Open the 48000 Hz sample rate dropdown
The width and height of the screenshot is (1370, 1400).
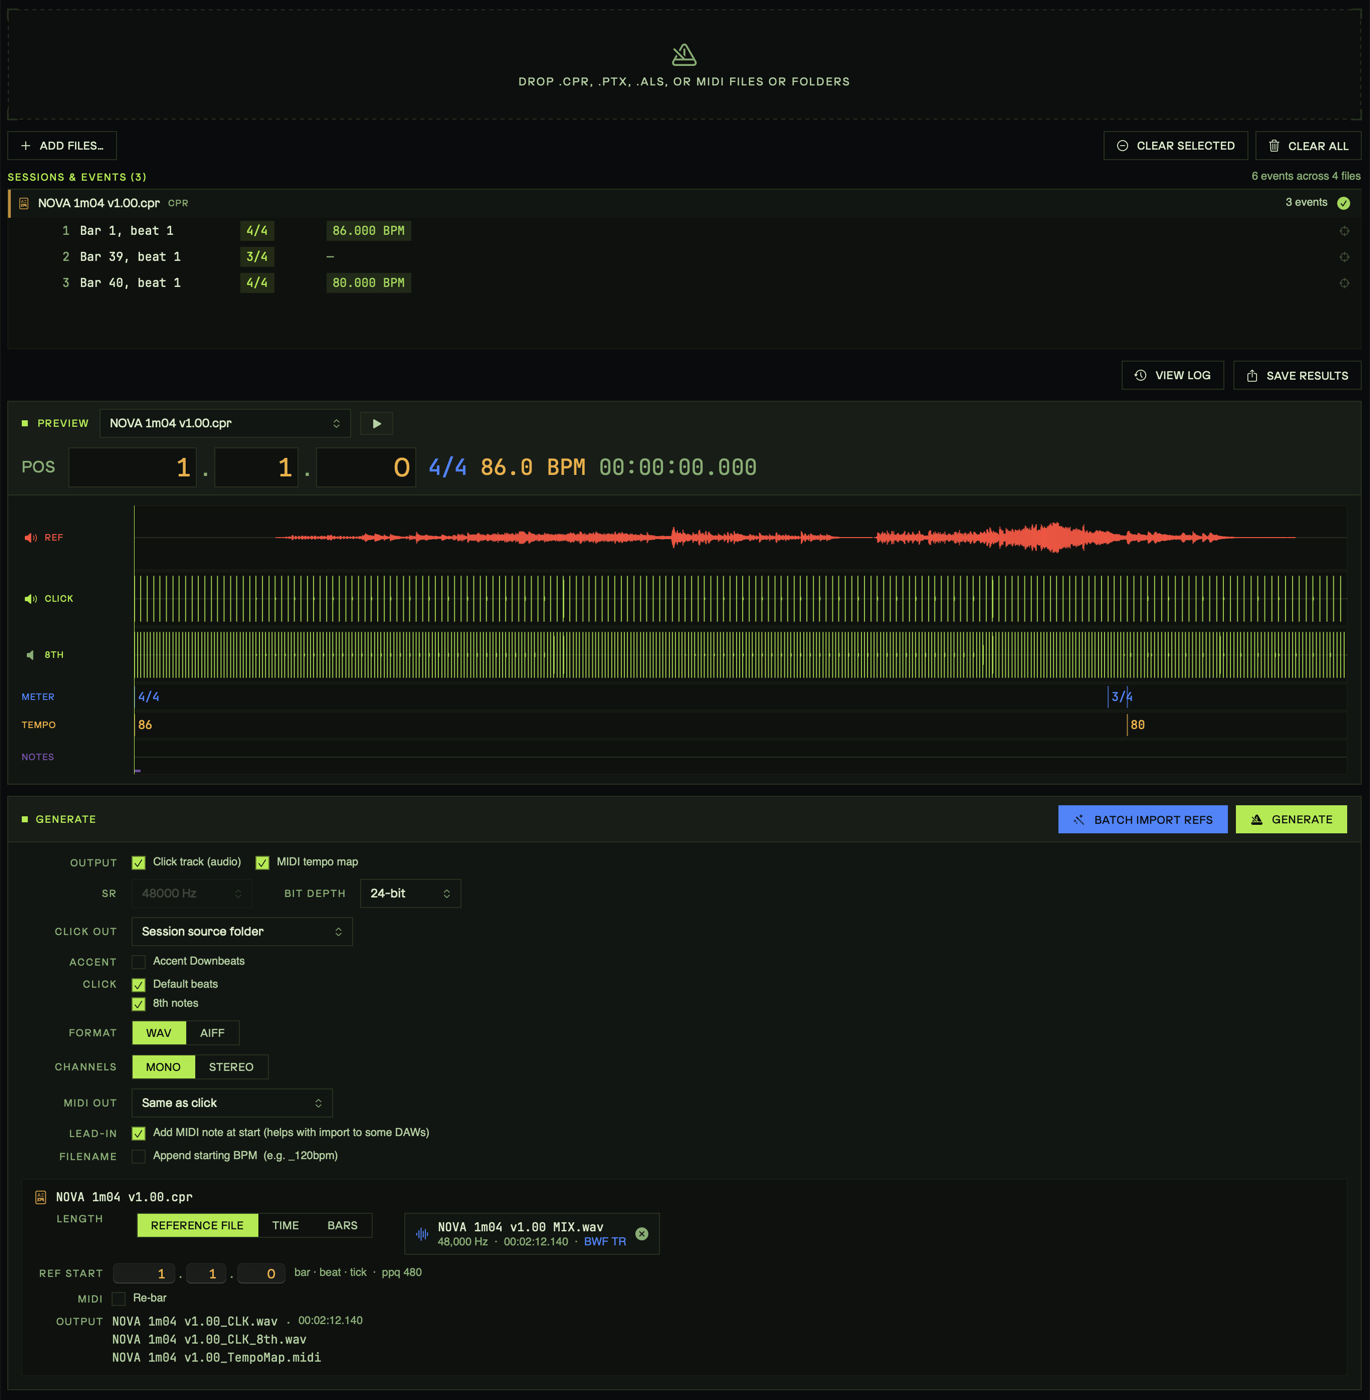(x=191, y=894)
